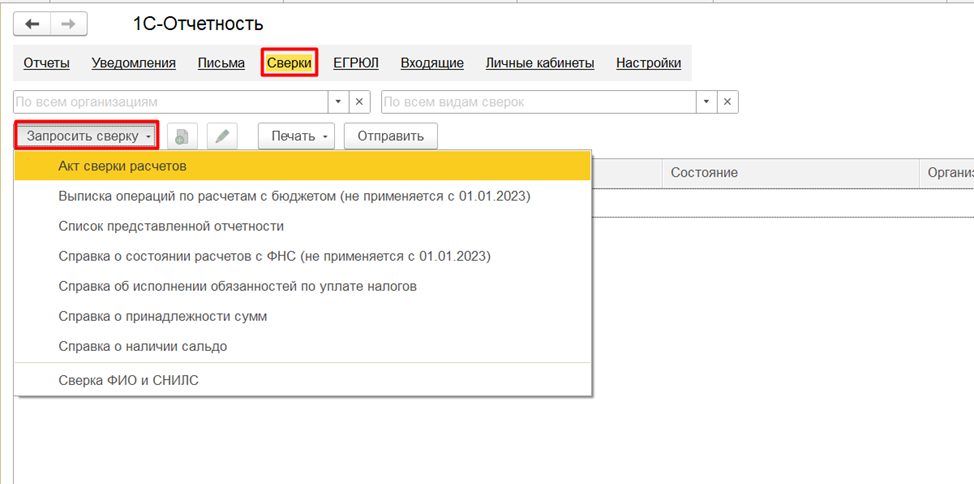The height and width of the screenshot is (484, 974).
Task: Expand the organizations filter dropdown arrow
Action: [339, 102]
